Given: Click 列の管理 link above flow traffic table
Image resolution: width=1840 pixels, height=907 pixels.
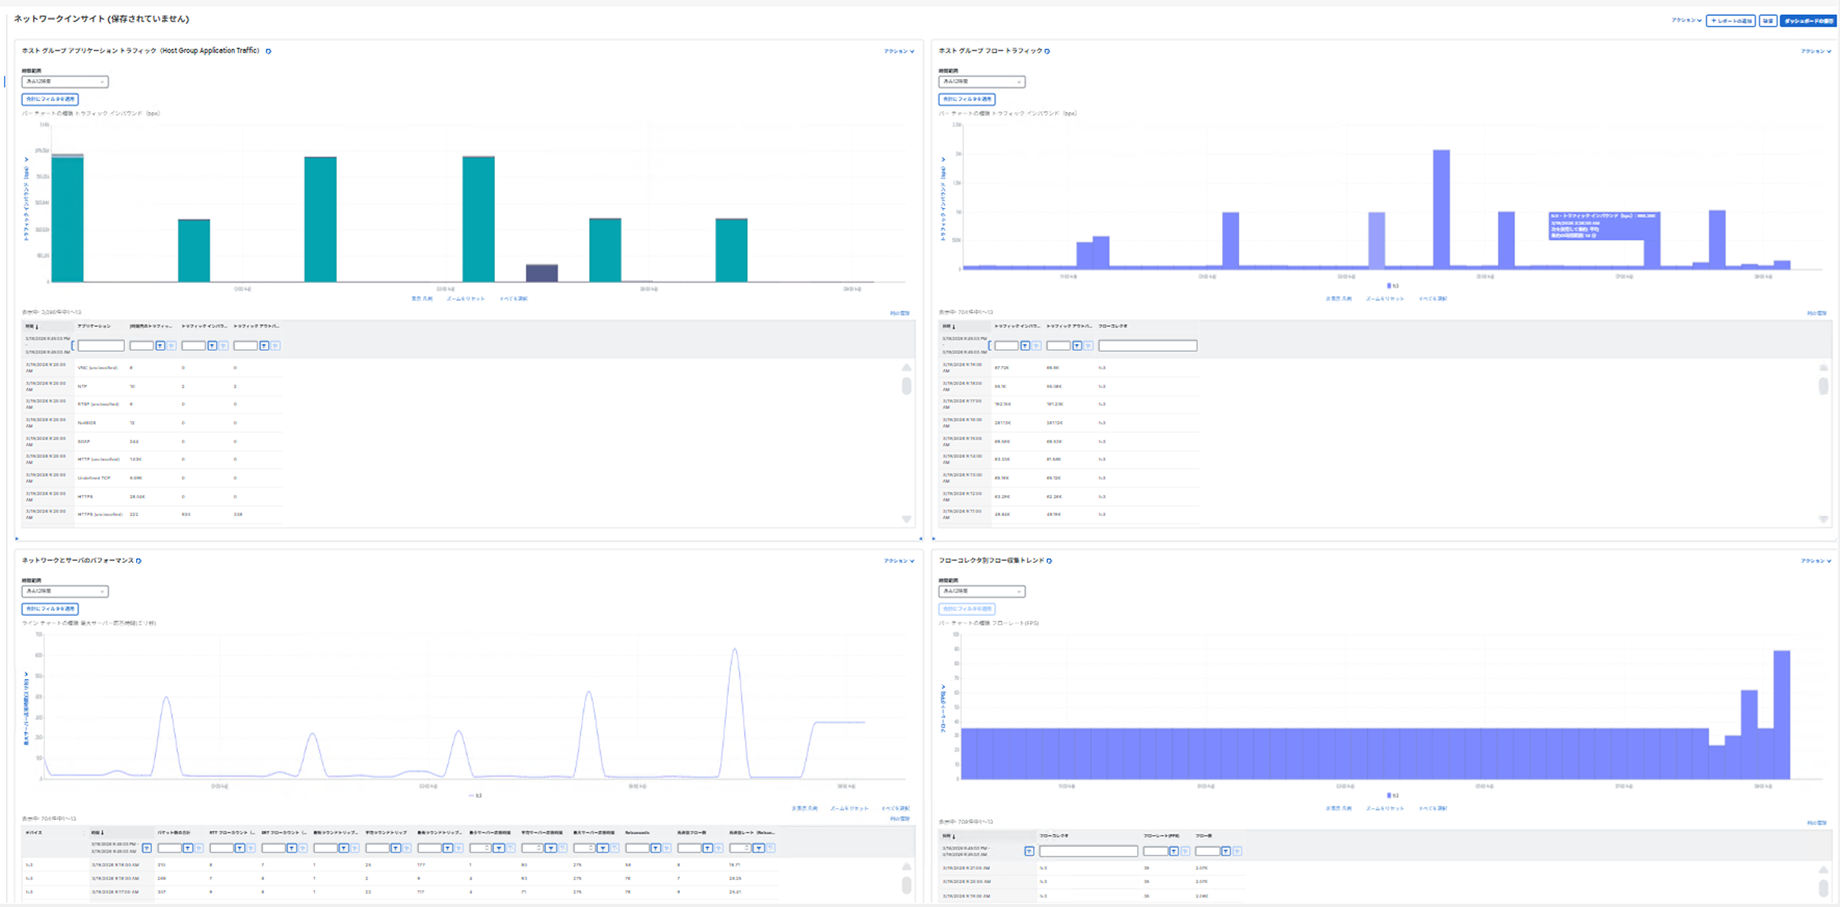Looking at the screenshot, I should coord(1817,313).
